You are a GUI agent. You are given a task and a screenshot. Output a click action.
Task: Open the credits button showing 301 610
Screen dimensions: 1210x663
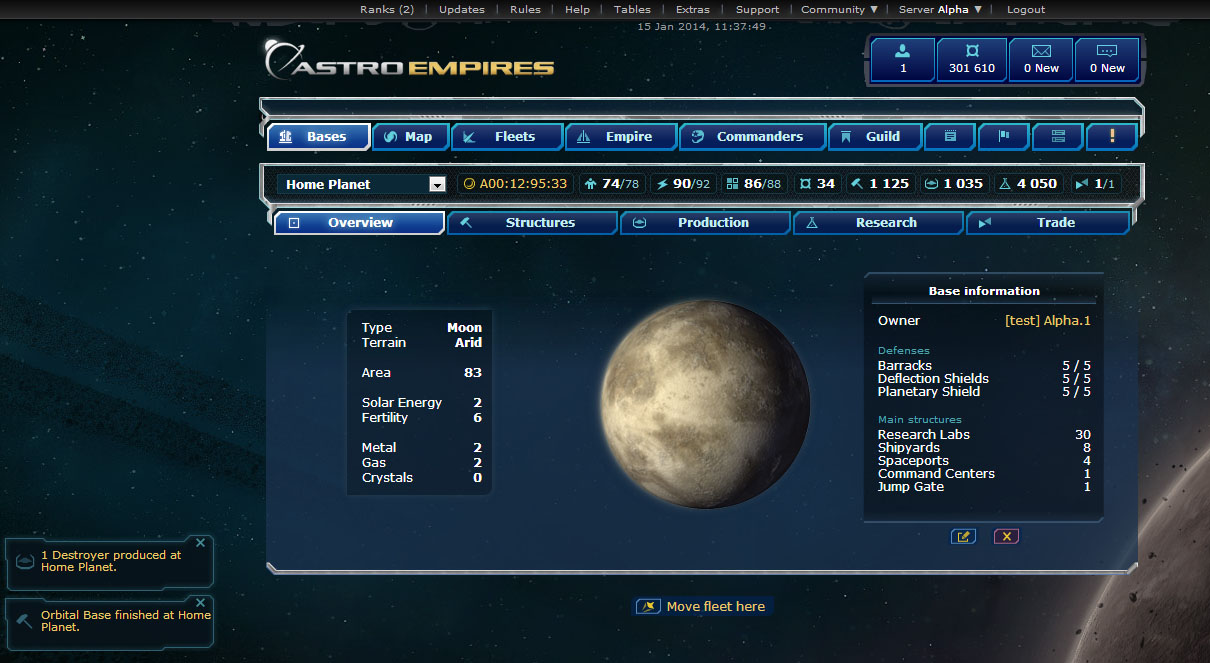pos(972,59)
